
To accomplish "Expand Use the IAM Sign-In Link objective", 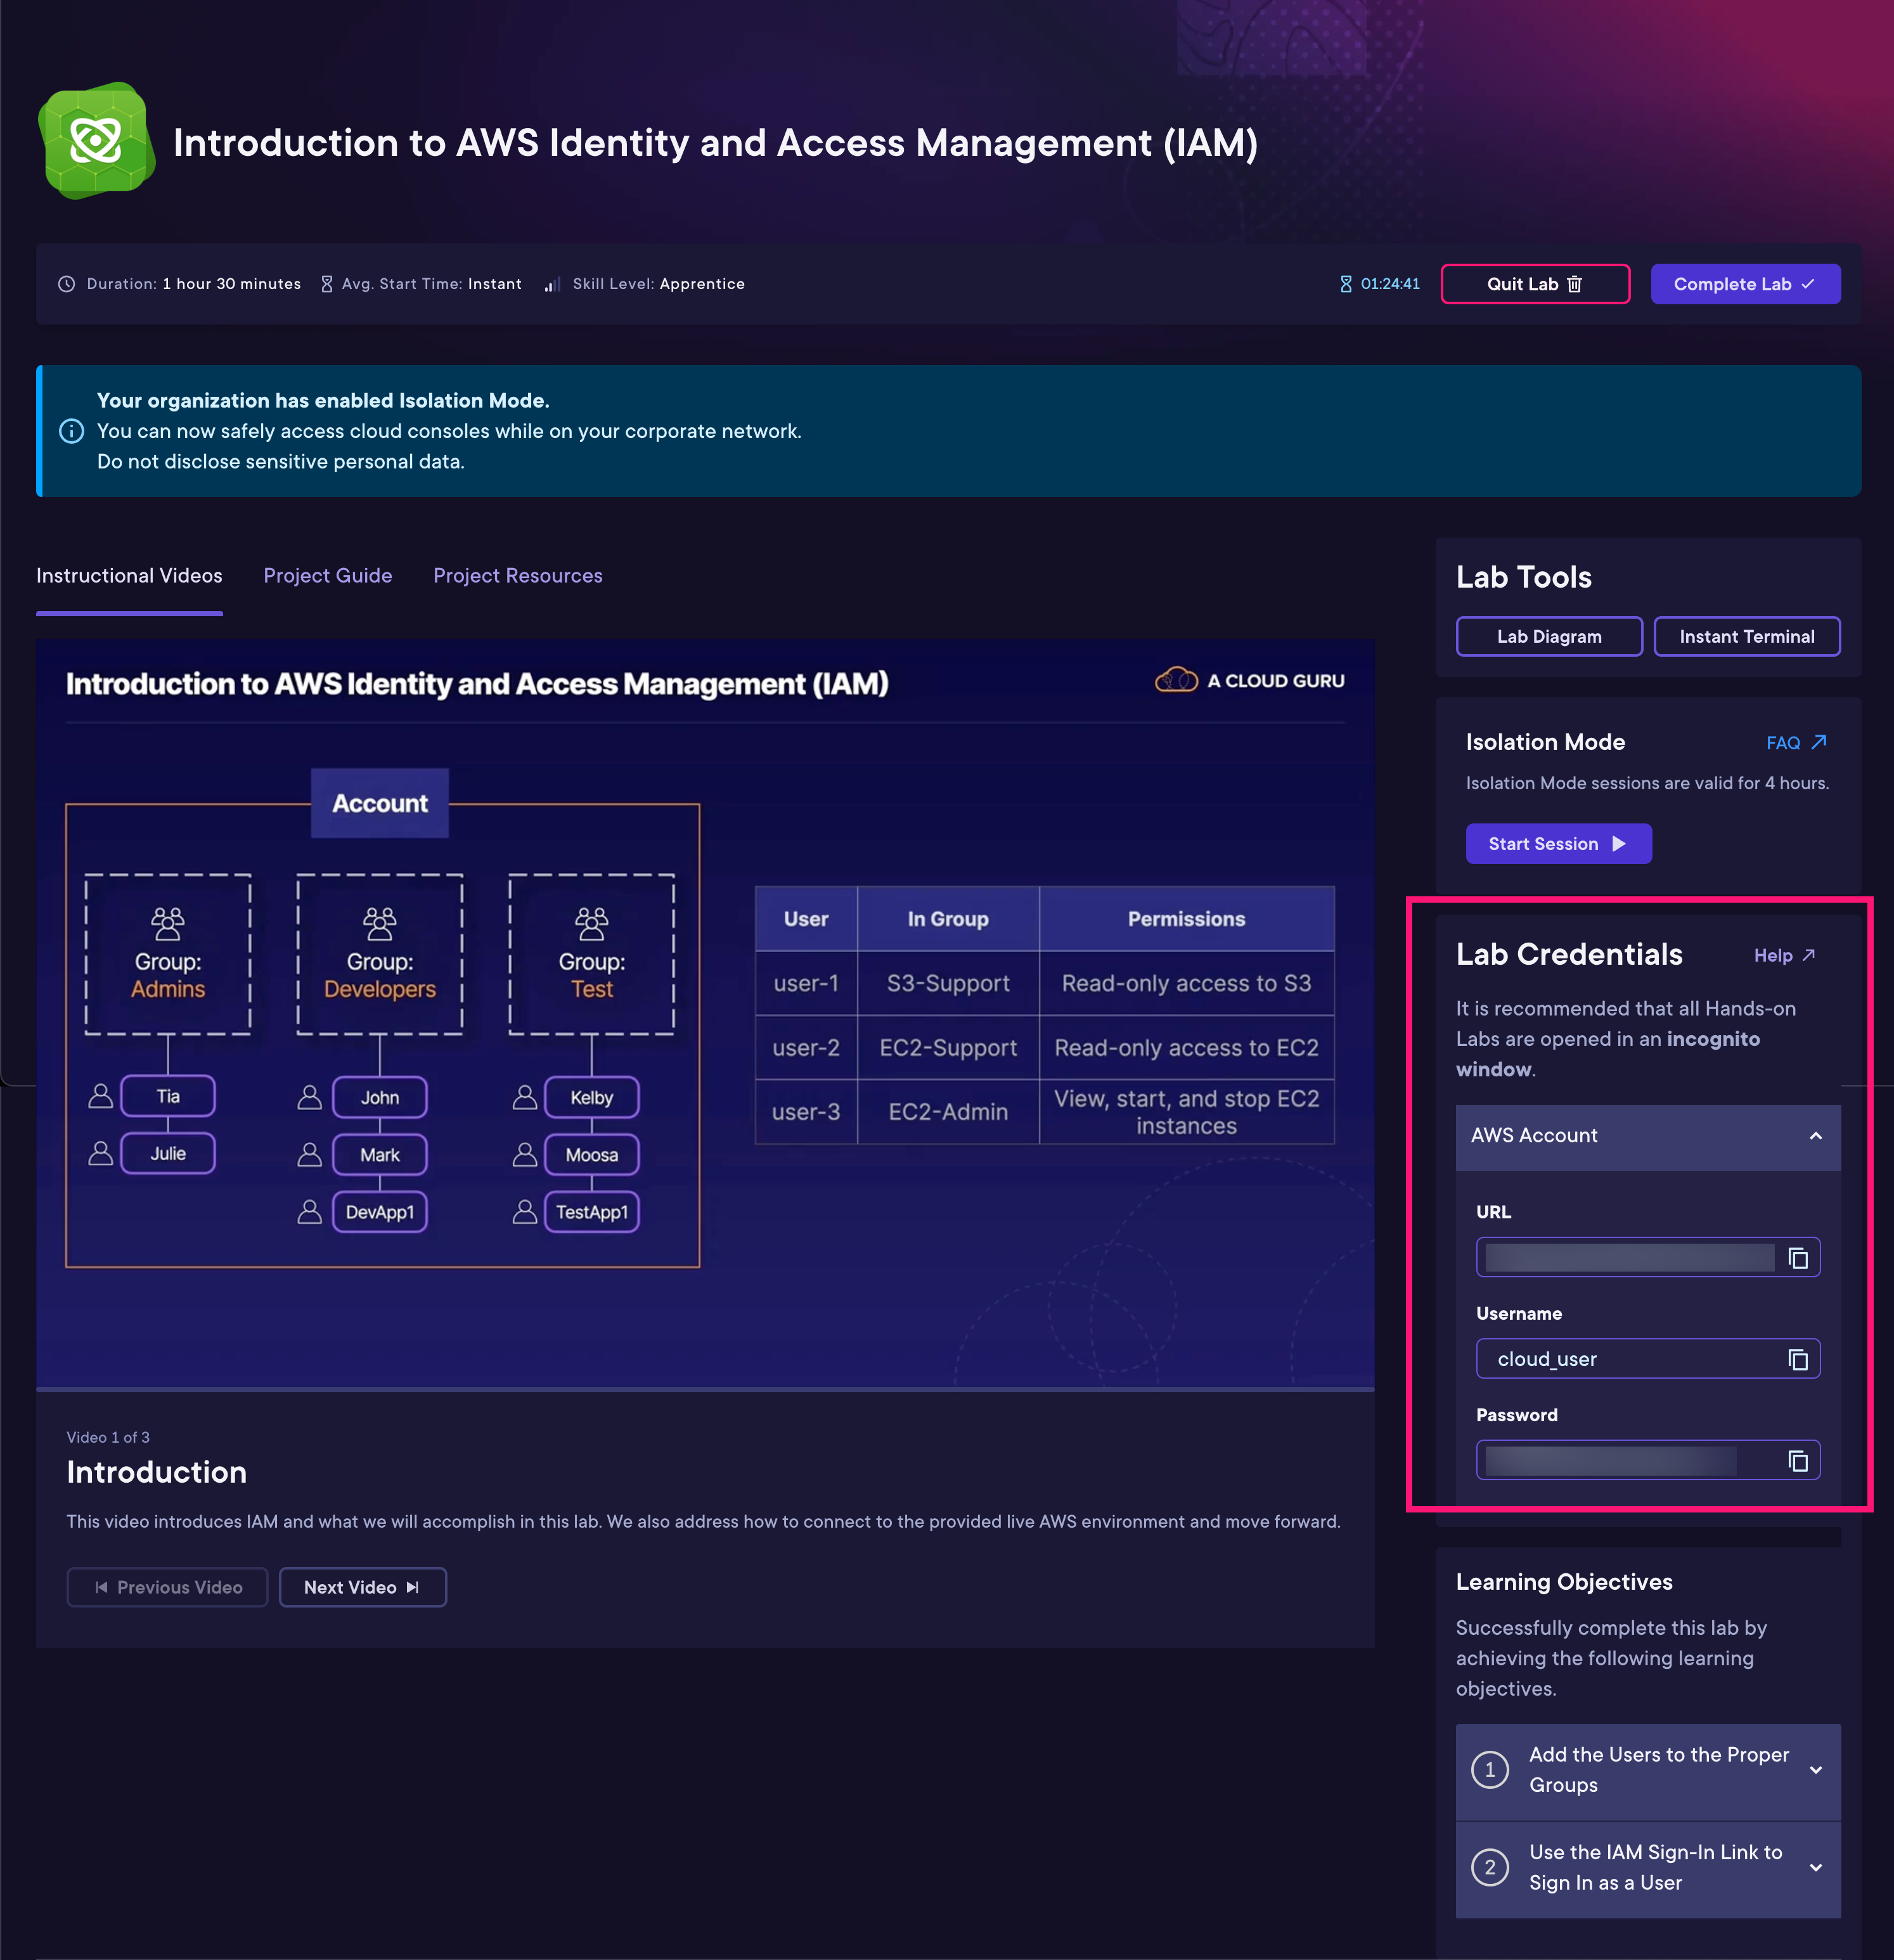I will coord(1815,1867).
